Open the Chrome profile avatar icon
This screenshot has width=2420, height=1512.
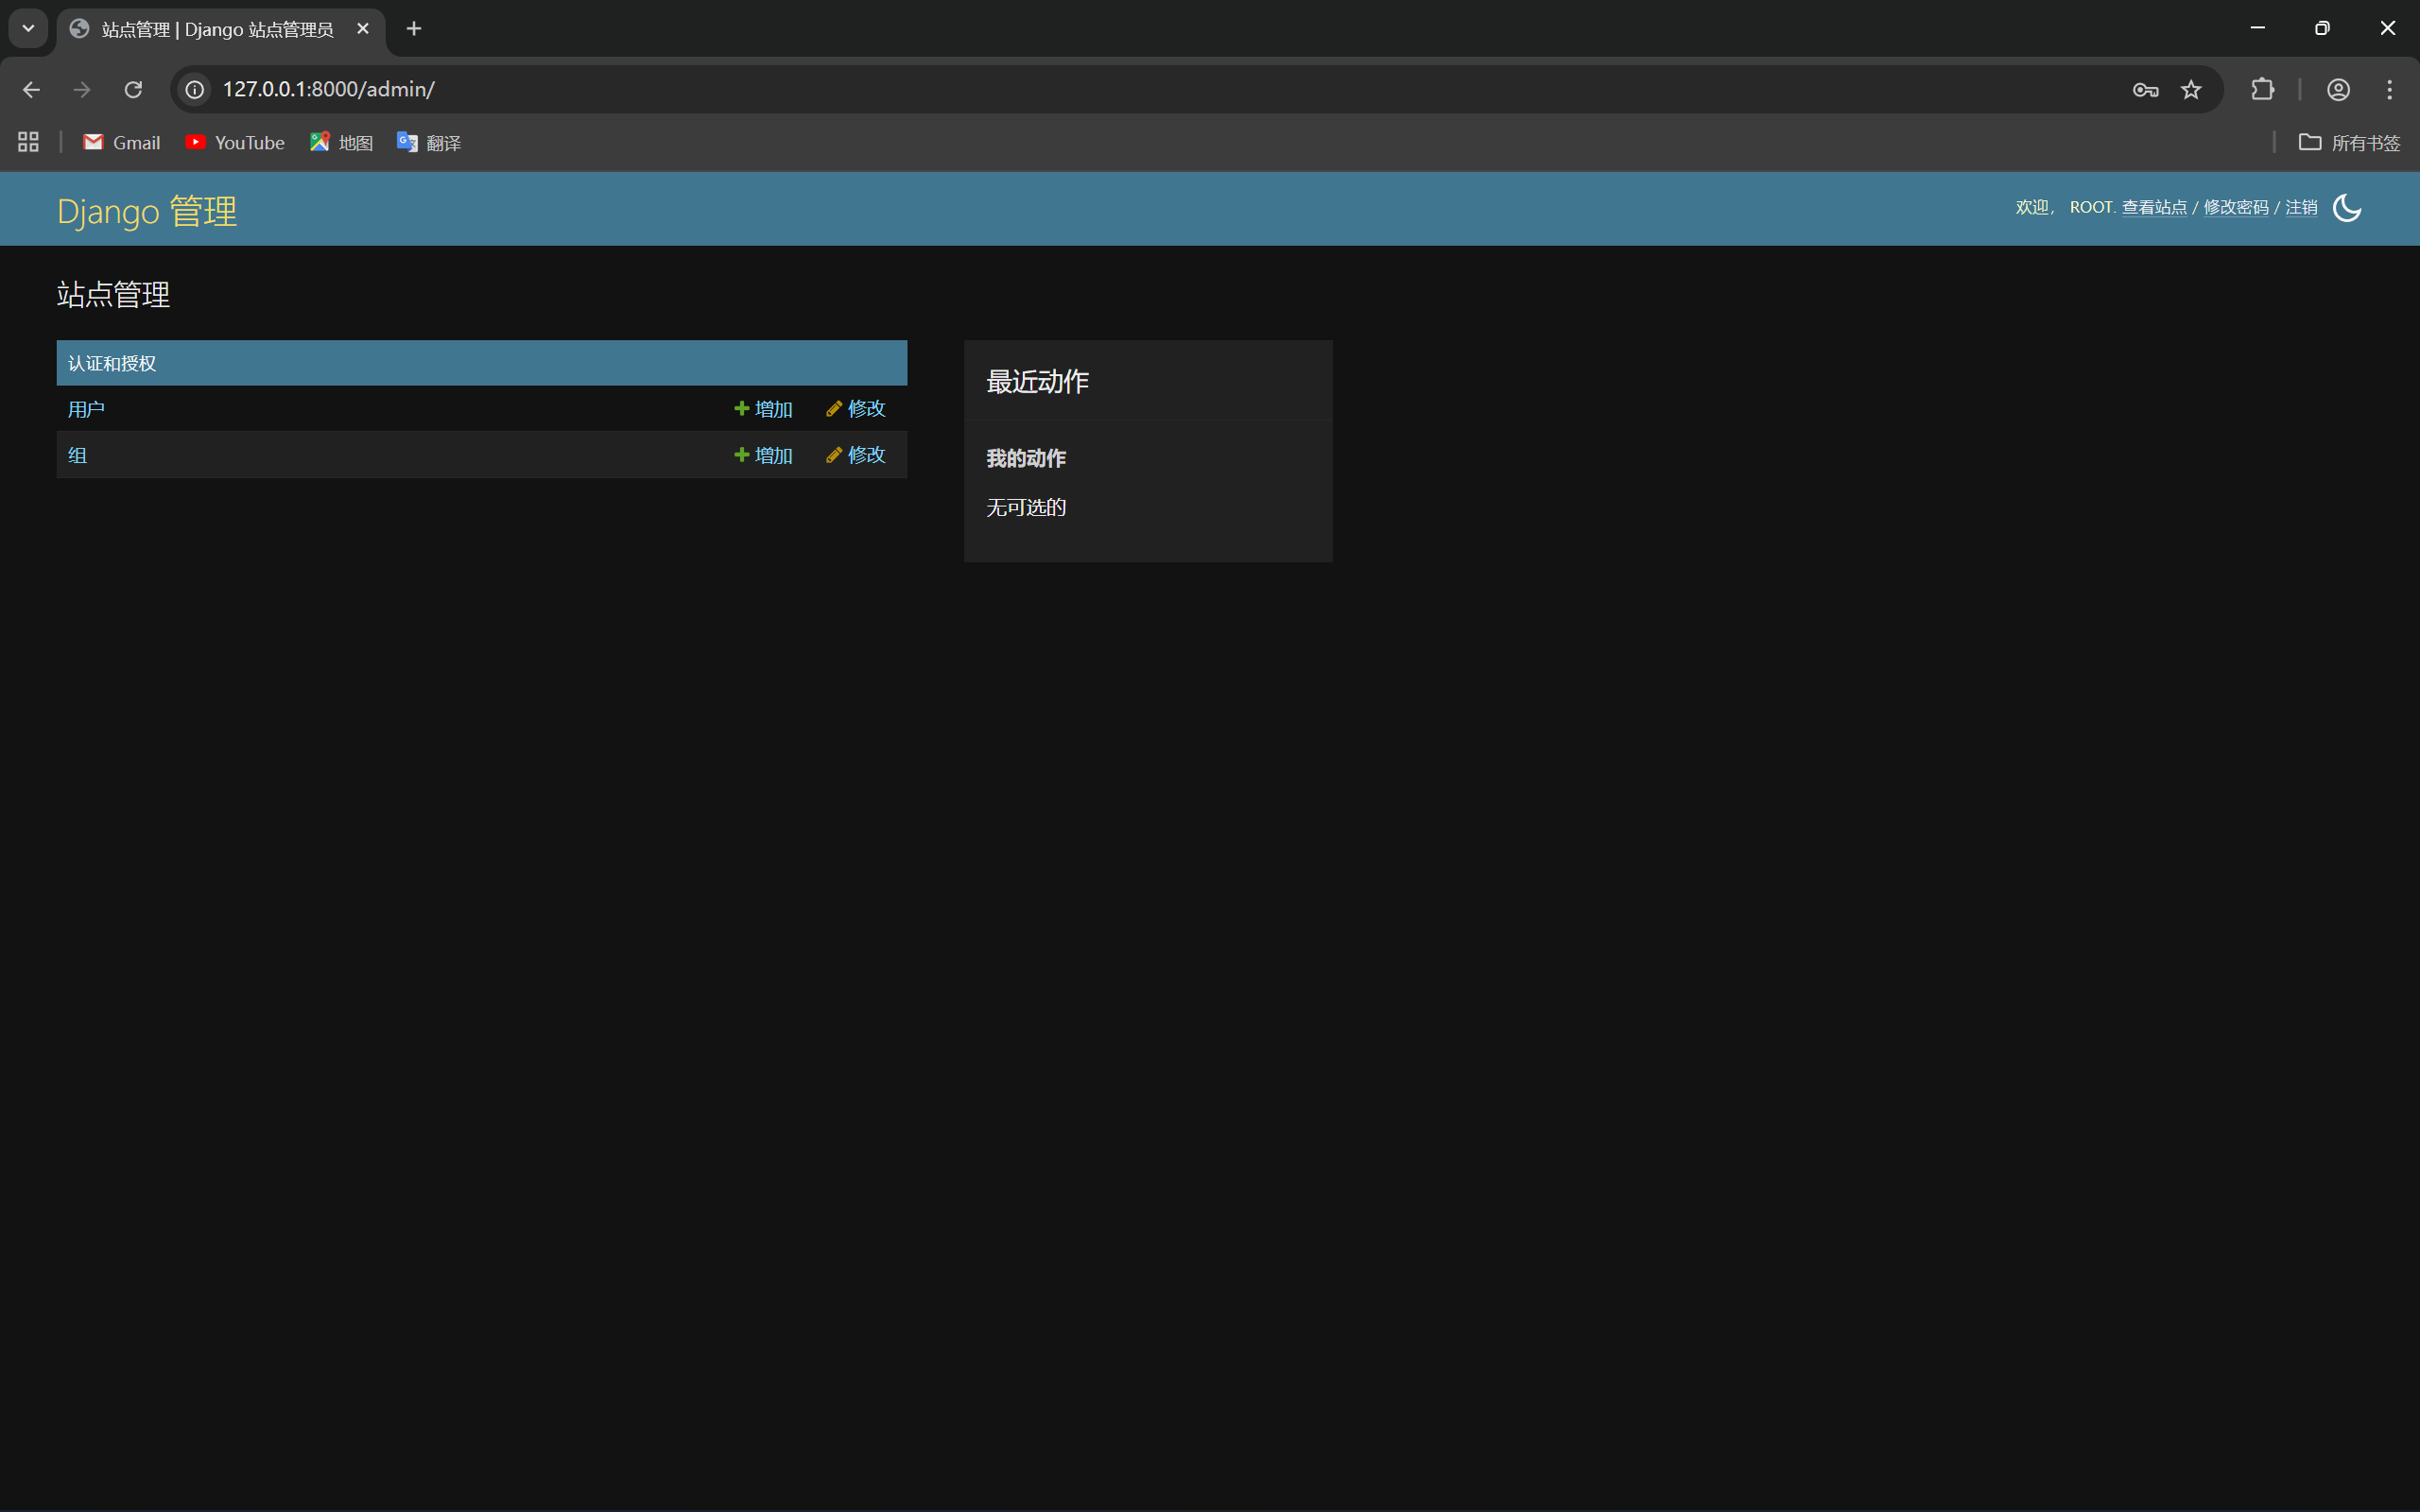pyautogui.click(x=2338, y=90)
